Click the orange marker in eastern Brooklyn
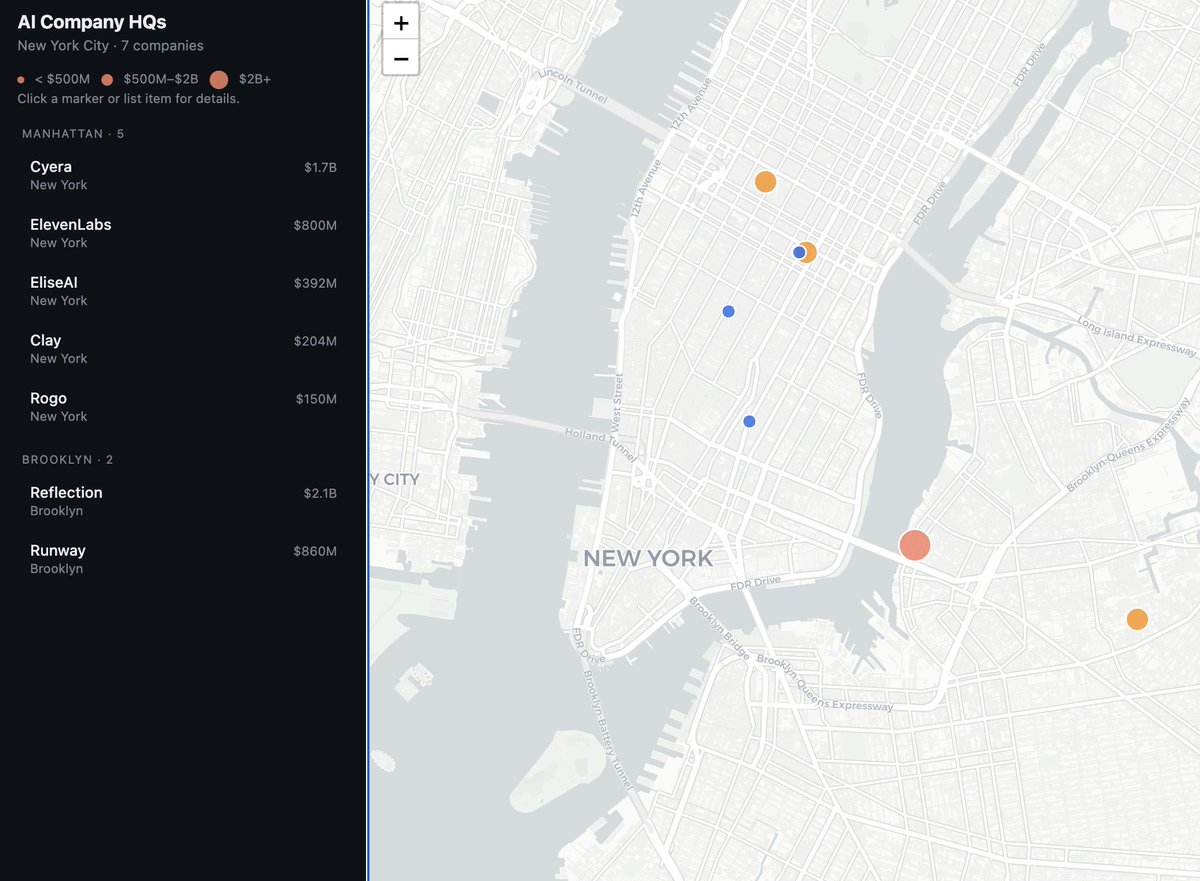This screenshot has width=1200, height=881. pyautogui.click(x=1137, y=619)
